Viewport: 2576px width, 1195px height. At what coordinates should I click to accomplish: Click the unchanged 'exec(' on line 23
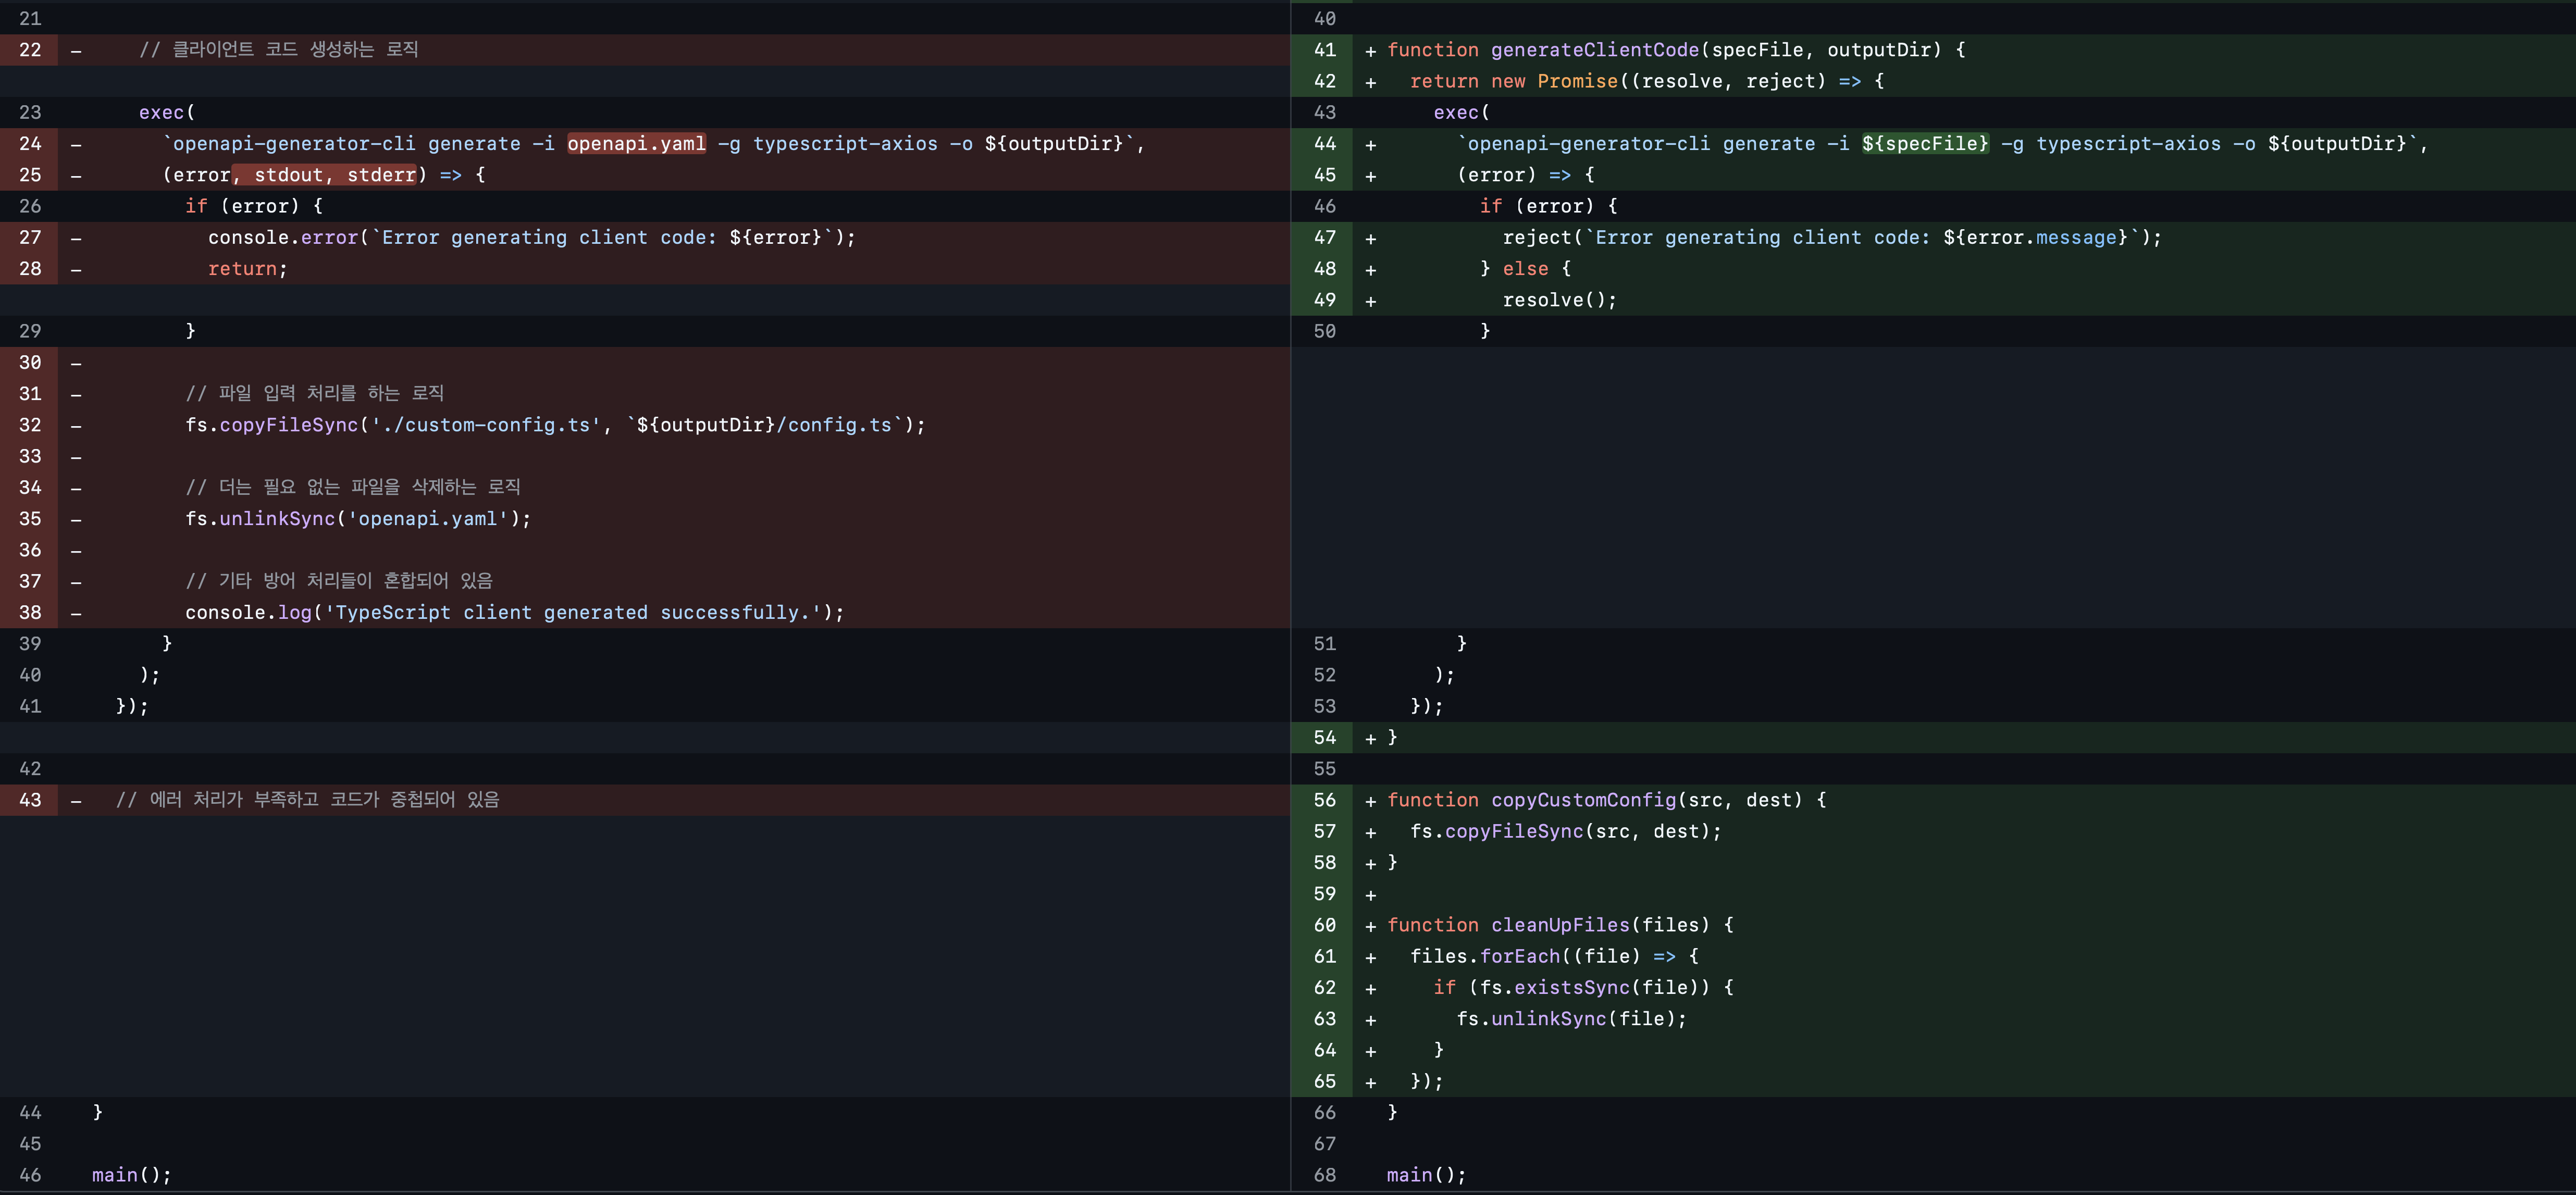[166, 113]
